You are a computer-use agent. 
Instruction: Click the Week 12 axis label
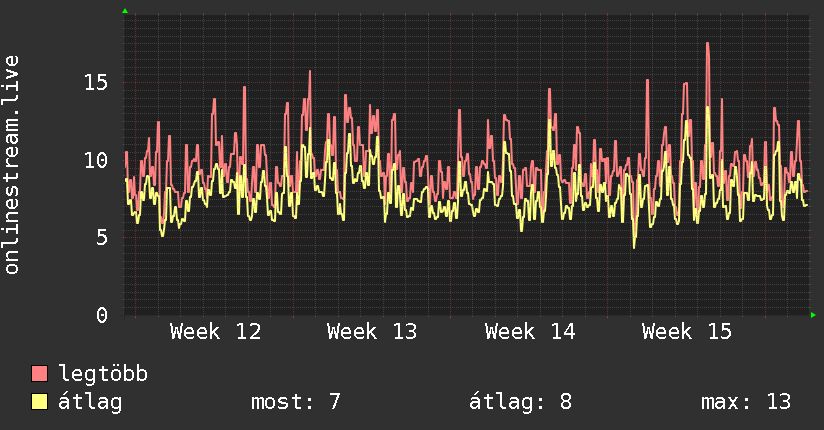coord(215,332)
